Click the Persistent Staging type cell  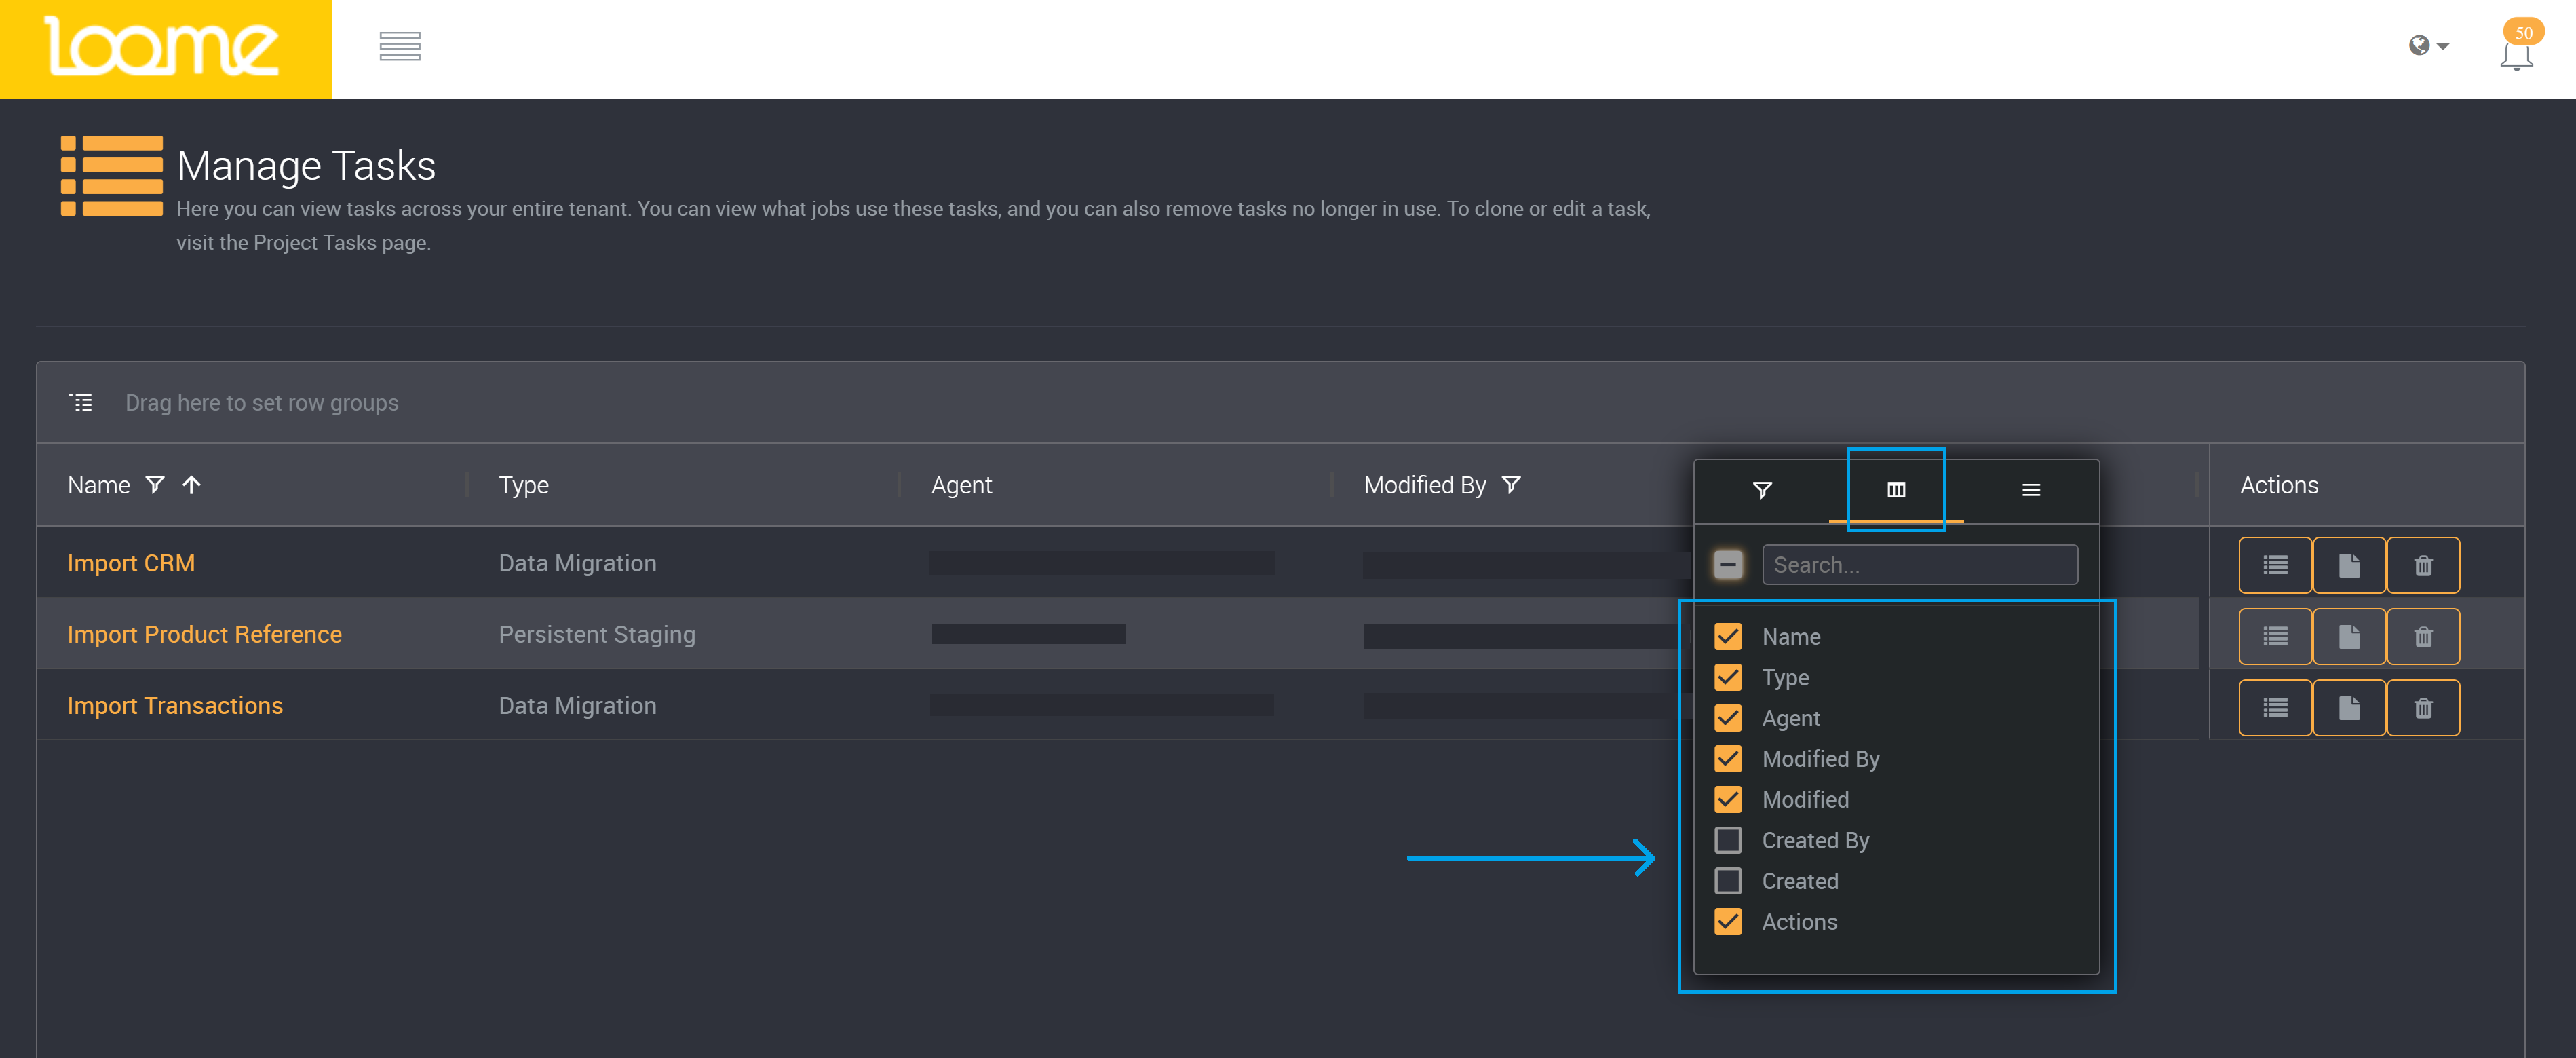point(597,634)
